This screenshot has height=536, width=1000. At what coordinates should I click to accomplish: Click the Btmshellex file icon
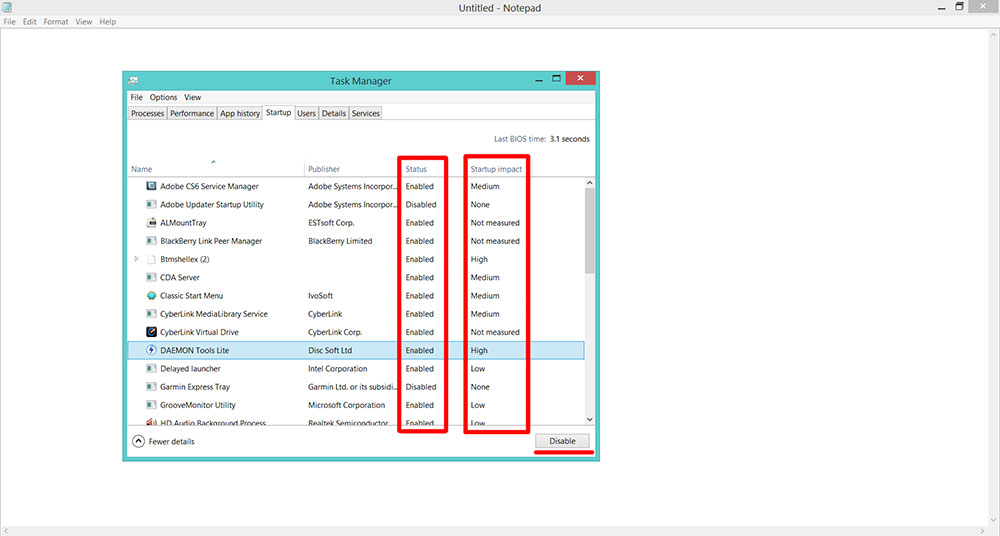click(x=151, y=259)
